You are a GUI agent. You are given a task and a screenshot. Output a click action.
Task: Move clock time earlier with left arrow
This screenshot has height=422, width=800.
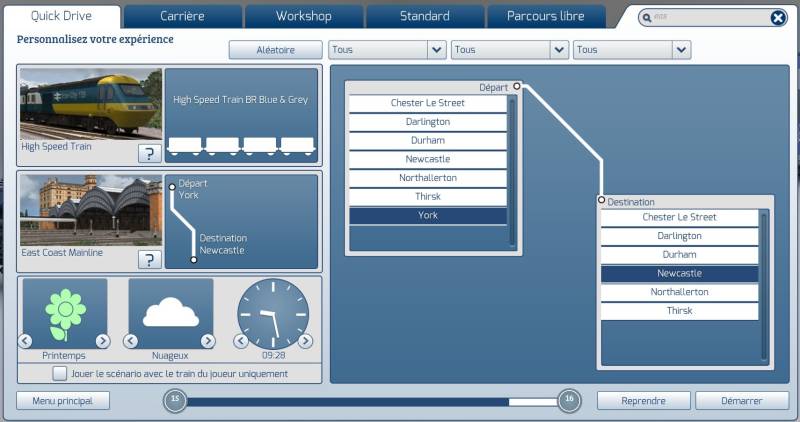[x=241, y=341]
